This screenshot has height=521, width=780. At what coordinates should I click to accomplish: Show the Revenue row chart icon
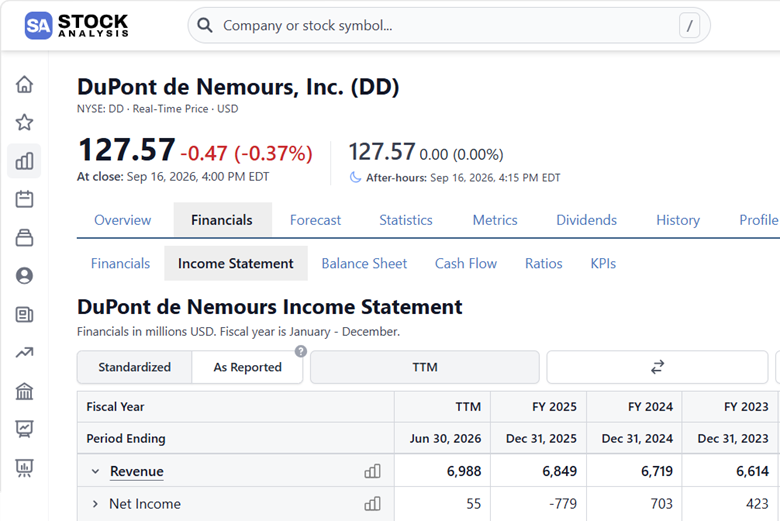[373, 471]
